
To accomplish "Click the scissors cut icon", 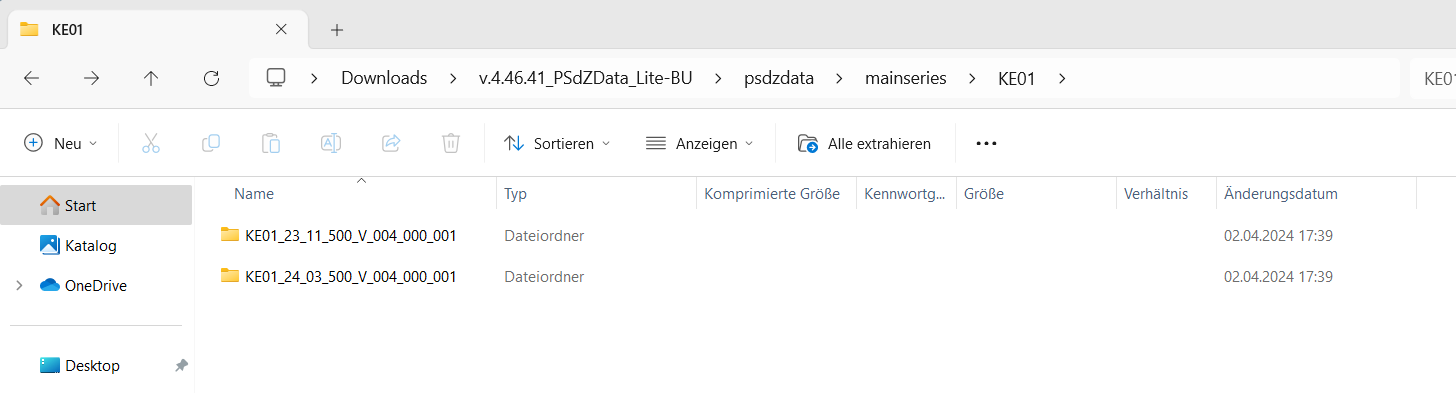I will click(151, 143).
